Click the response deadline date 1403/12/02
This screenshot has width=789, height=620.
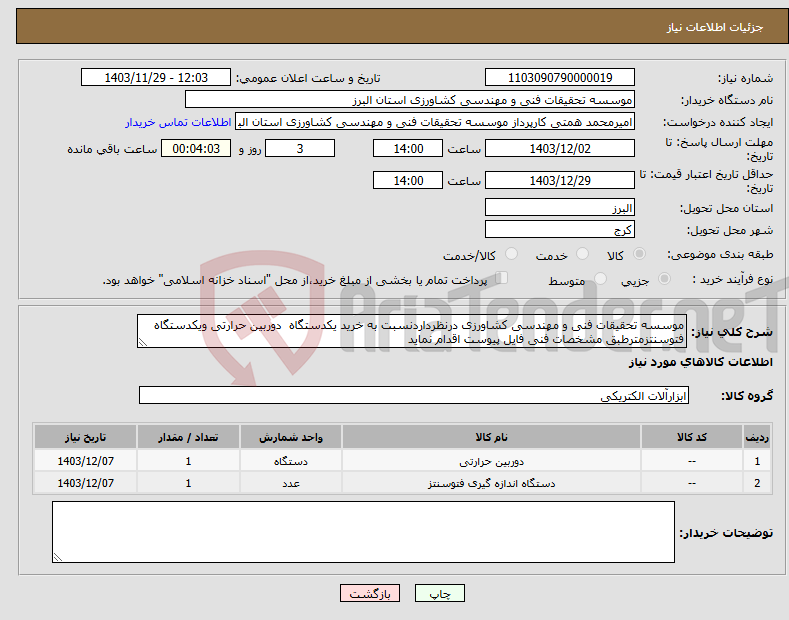click(x=560, y=148)
